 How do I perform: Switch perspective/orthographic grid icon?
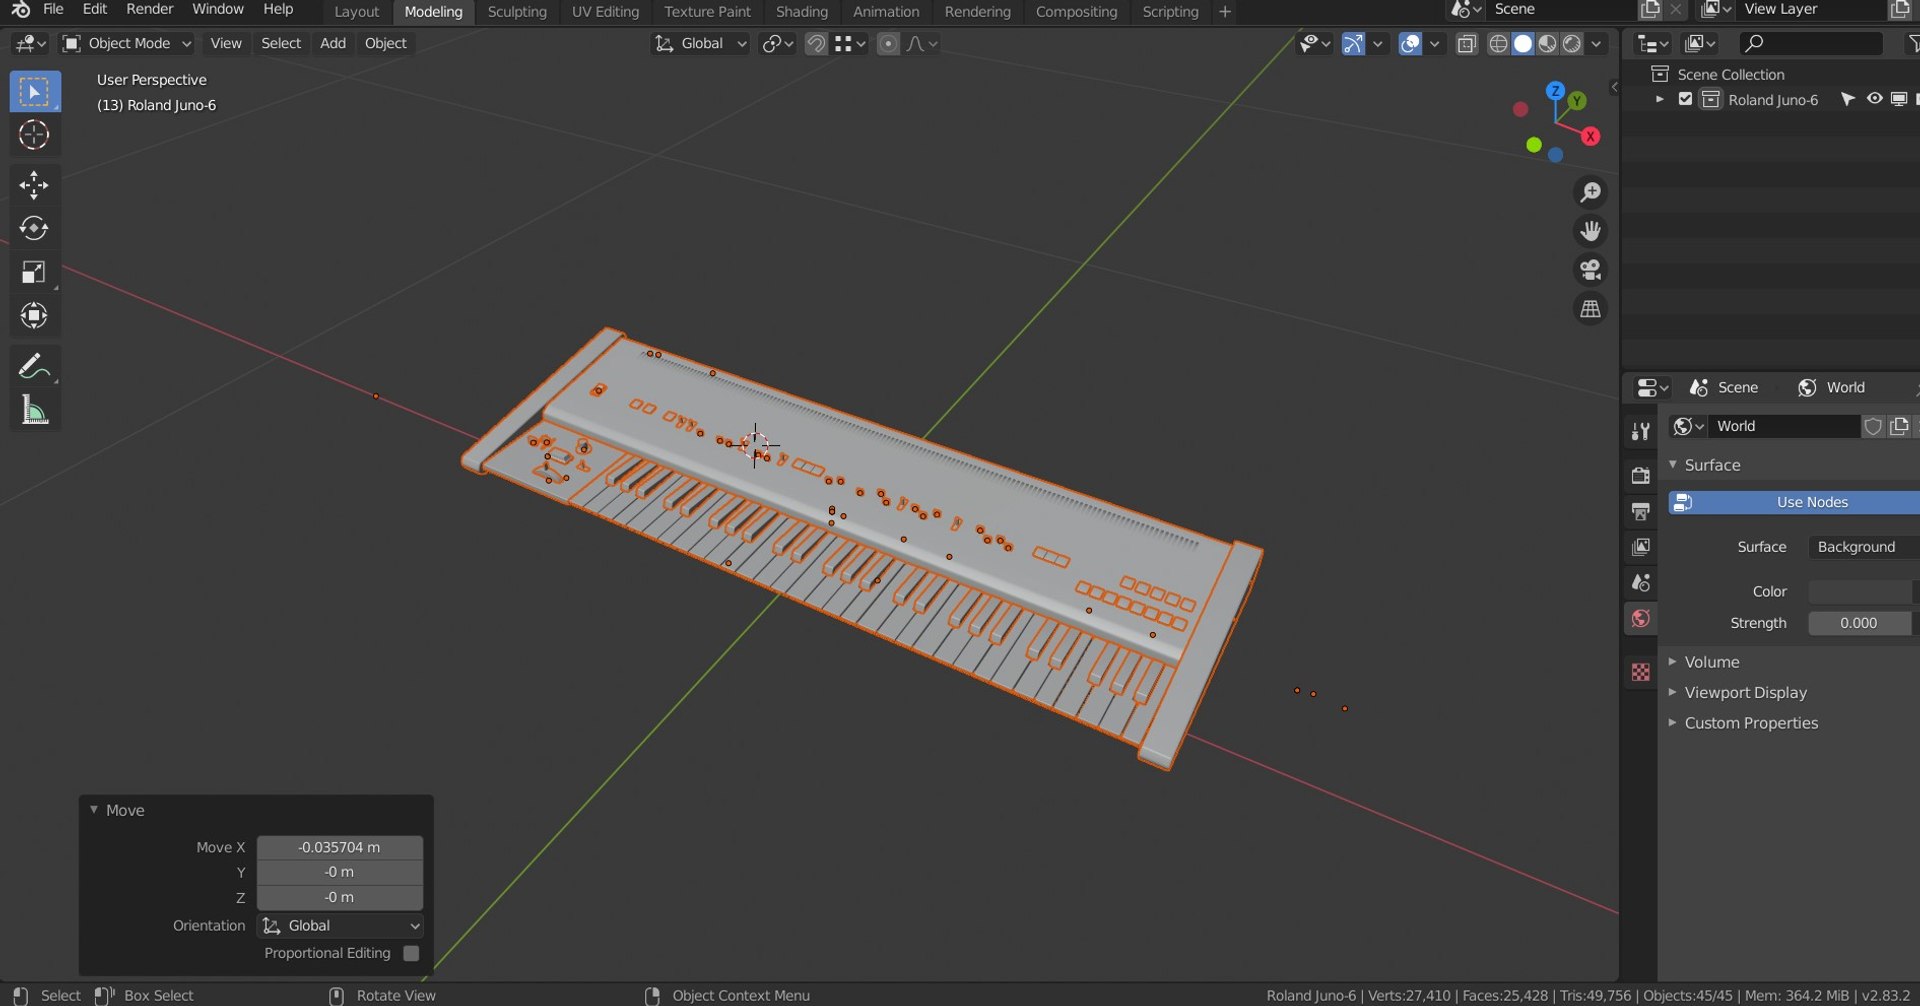1590,309
